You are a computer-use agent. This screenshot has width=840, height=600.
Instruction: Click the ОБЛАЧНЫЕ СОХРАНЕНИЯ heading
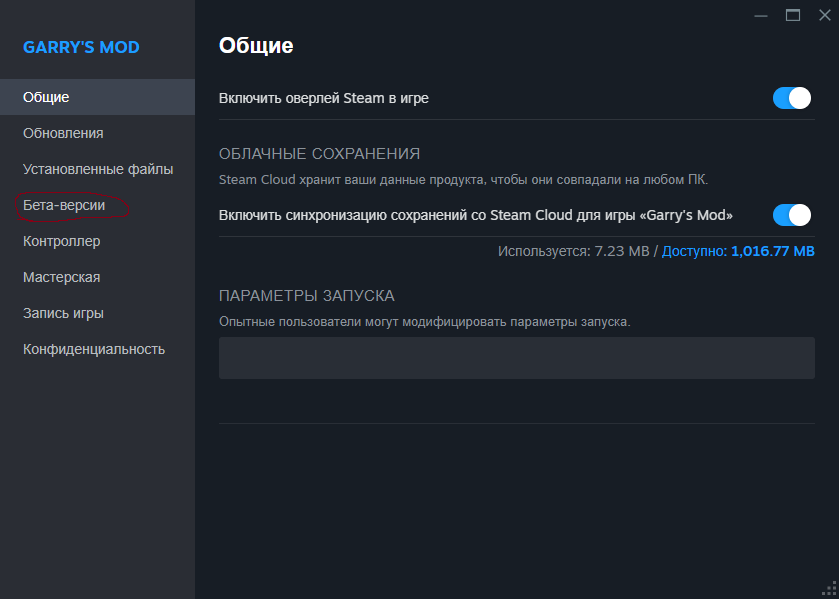pyautogui.click(x=320, y=154)
